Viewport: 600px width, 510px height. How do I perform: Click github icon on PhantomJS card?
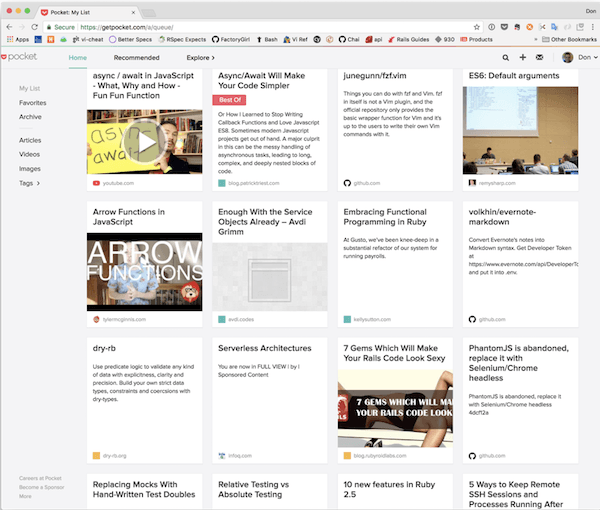click(472, 456)
